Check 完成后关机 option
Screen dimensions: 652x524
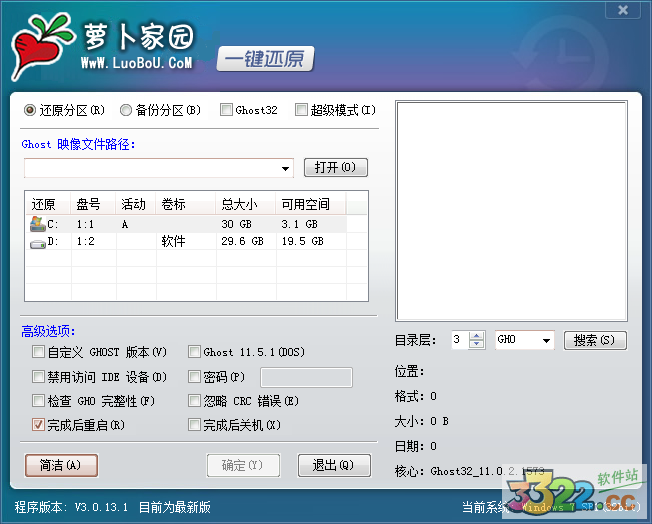(x=194, y=425)
